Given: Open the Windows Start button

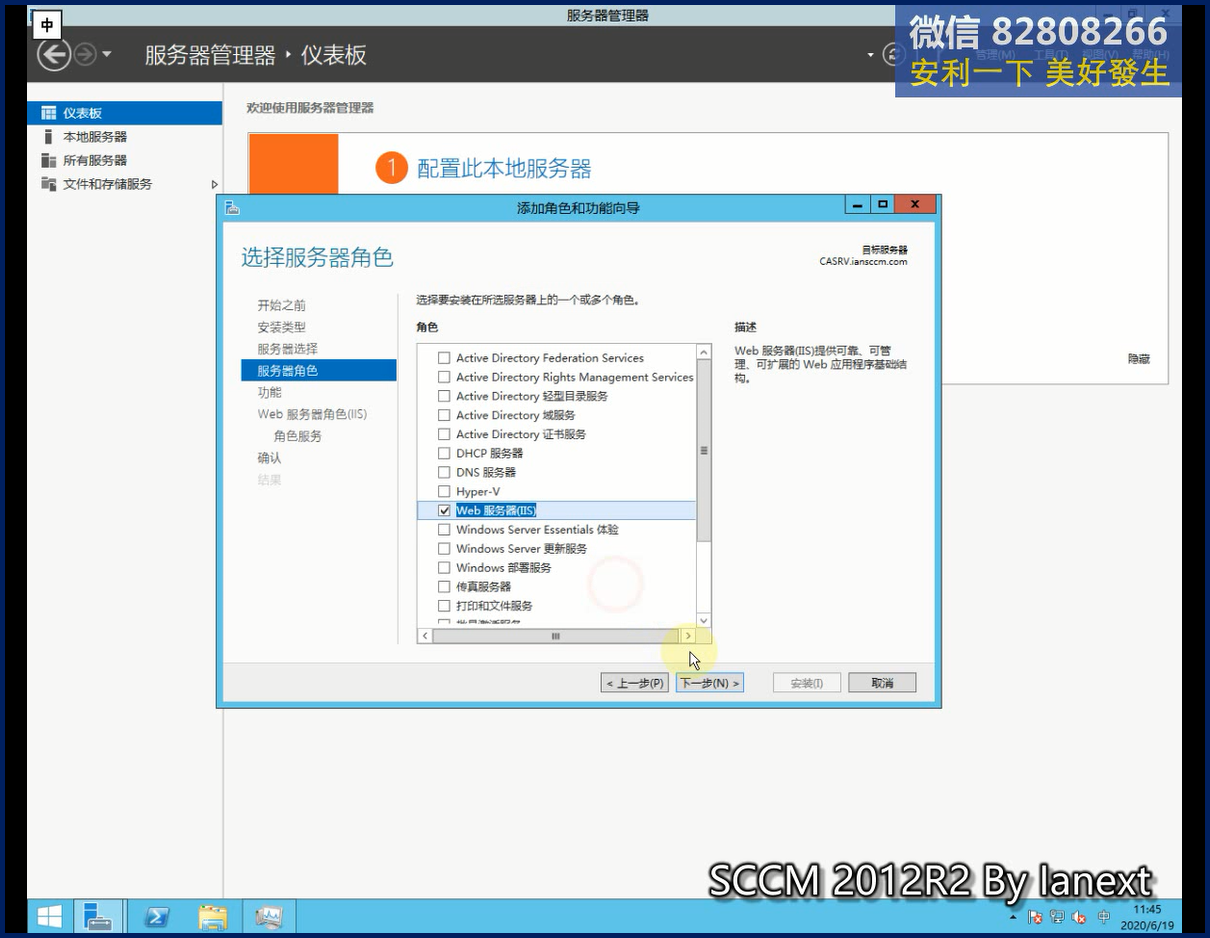Looking at the screenshot, I should click(49, 916).
